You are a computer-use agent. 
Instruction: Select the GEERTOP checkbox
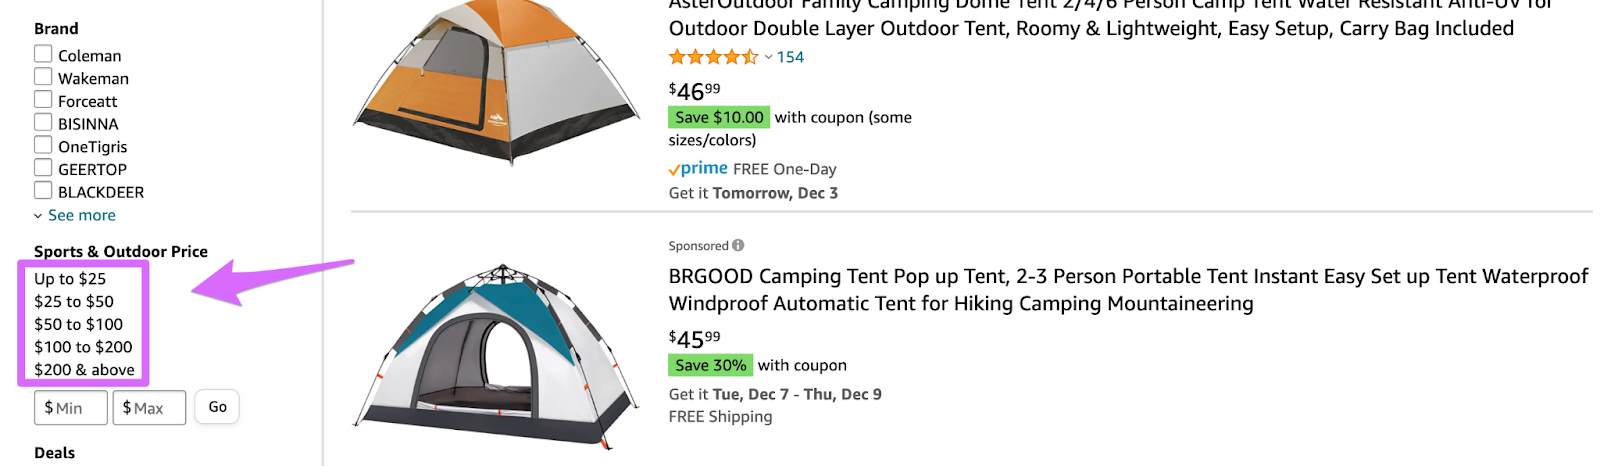(43, 167)
